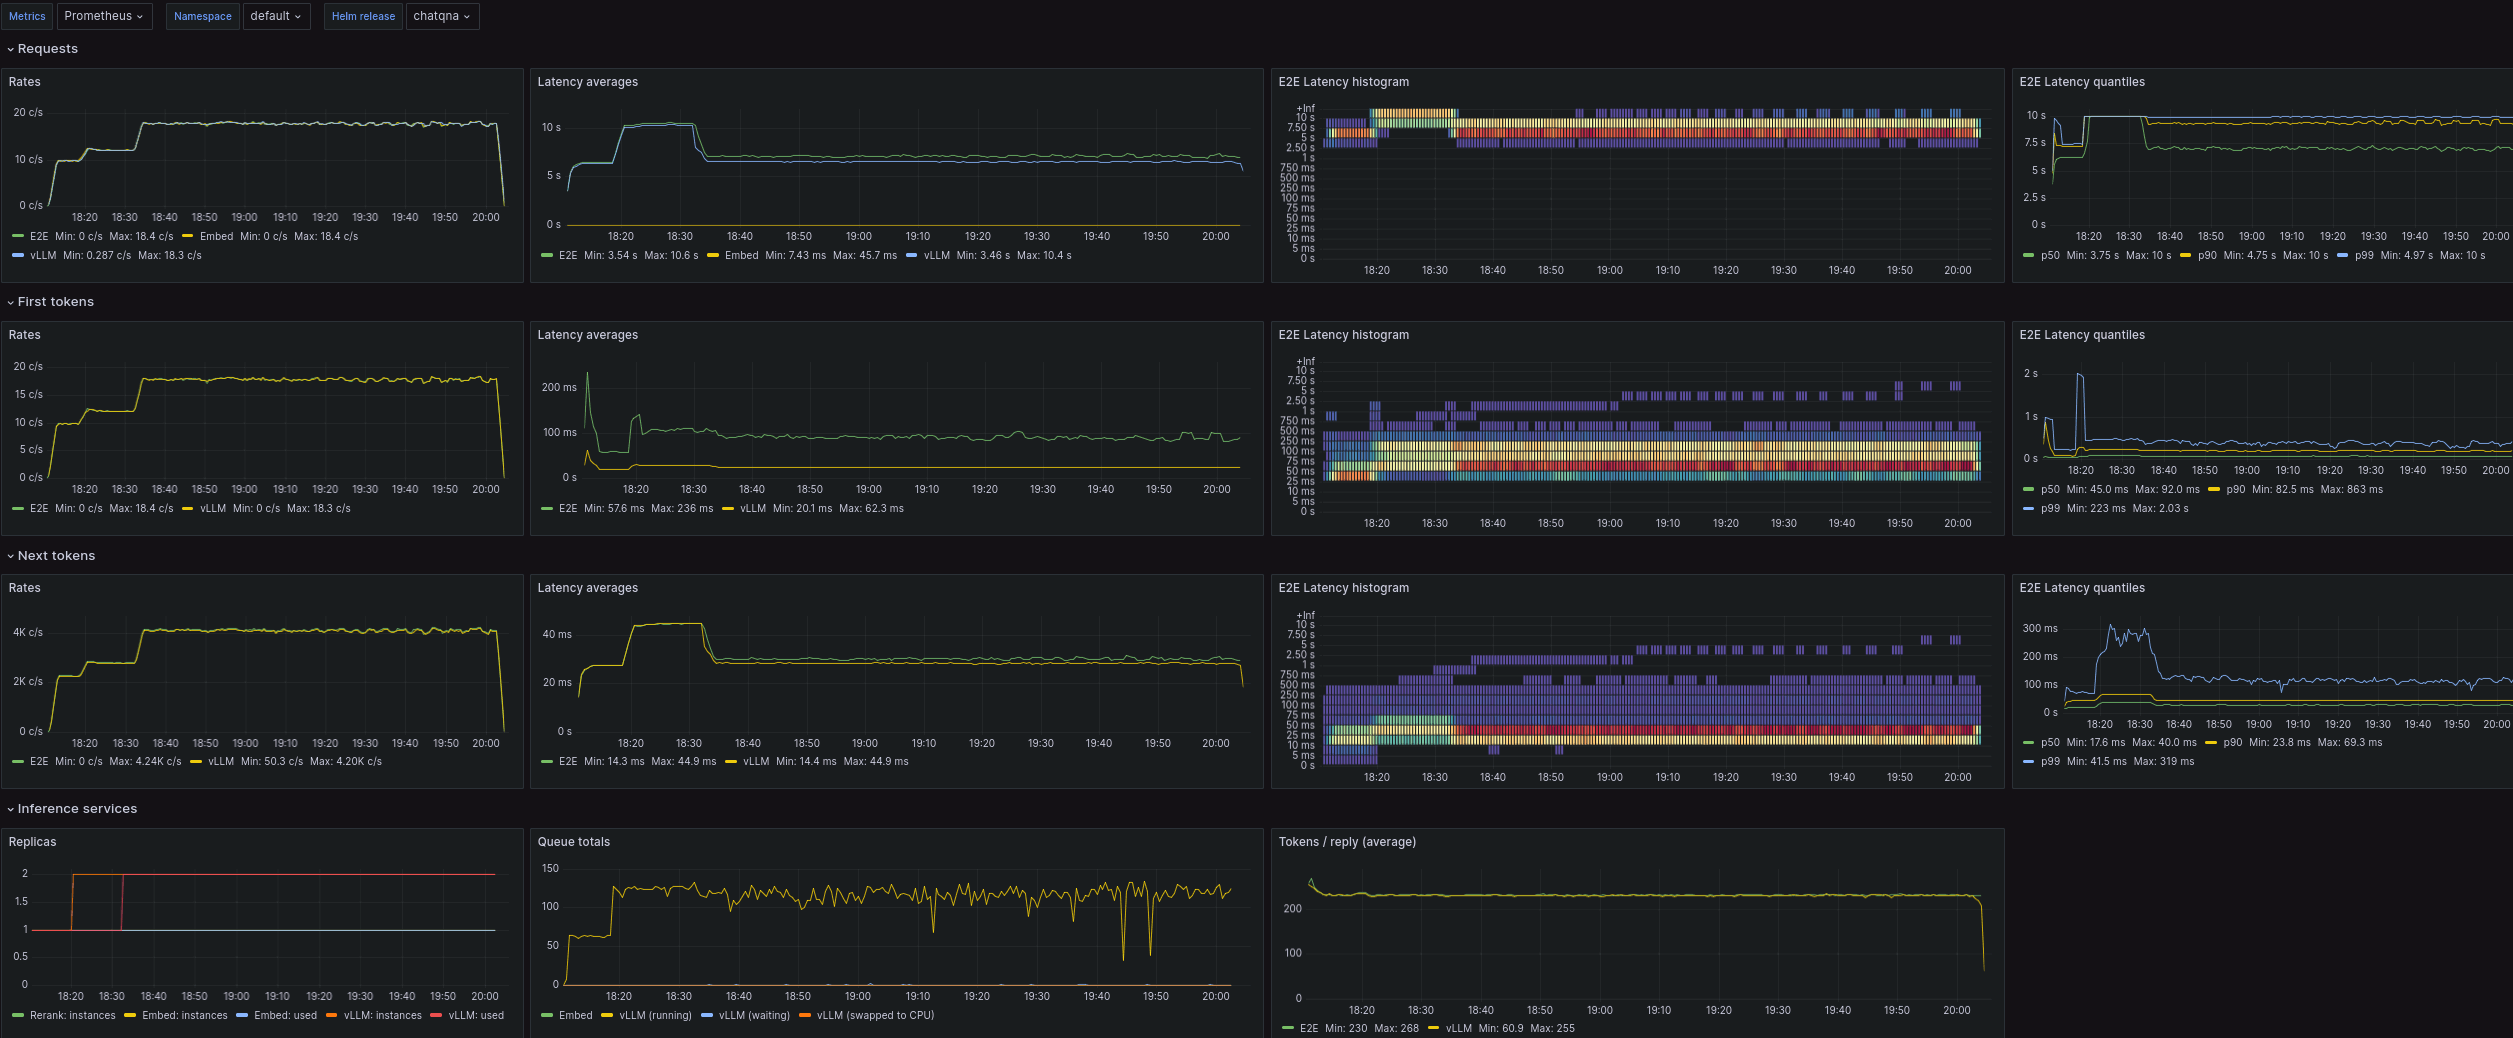Screen dimensions: 2513x1038
Task: Toggle vLLM: used series in Replicas legend
Action: point(476,1015)
